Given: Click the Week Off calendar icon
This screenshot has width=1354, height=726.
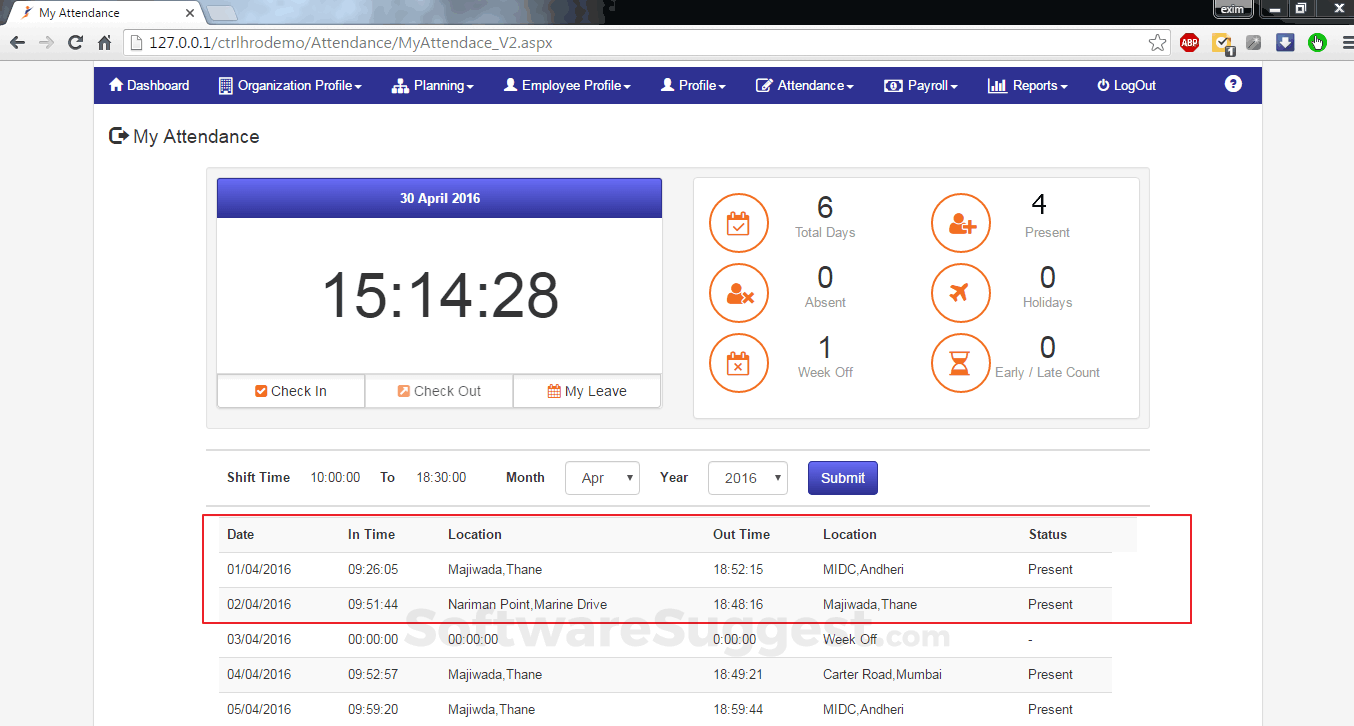Looking at the screenshot, I should click(x=738, y=363).
